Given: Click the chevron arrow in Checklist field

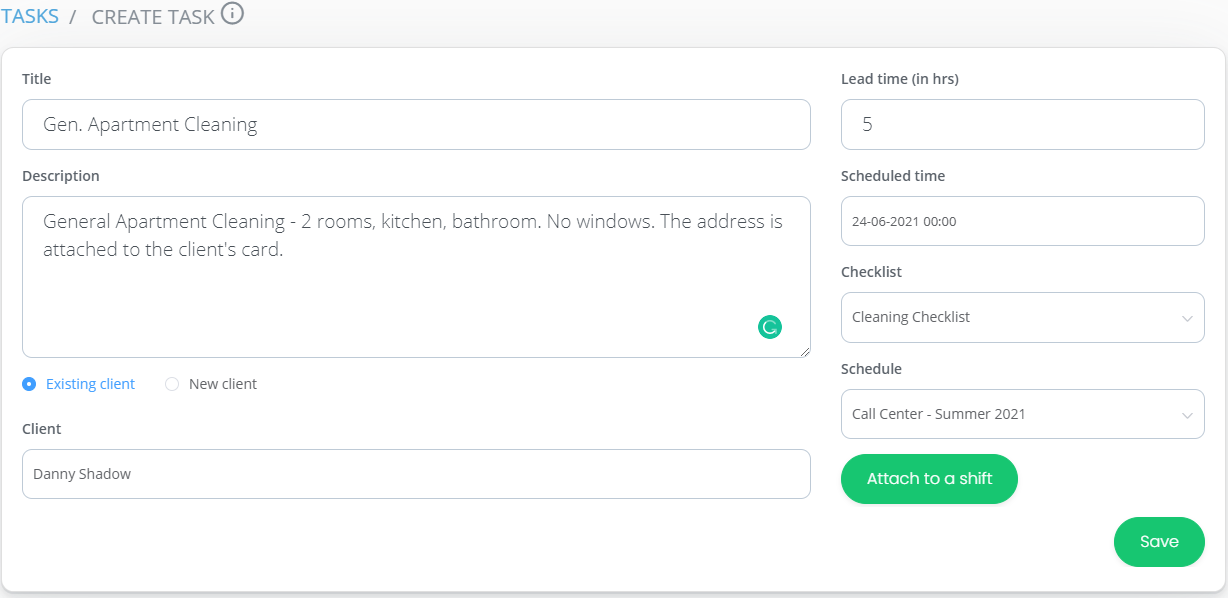Looking at the screenshot, I should (1187, 318).
